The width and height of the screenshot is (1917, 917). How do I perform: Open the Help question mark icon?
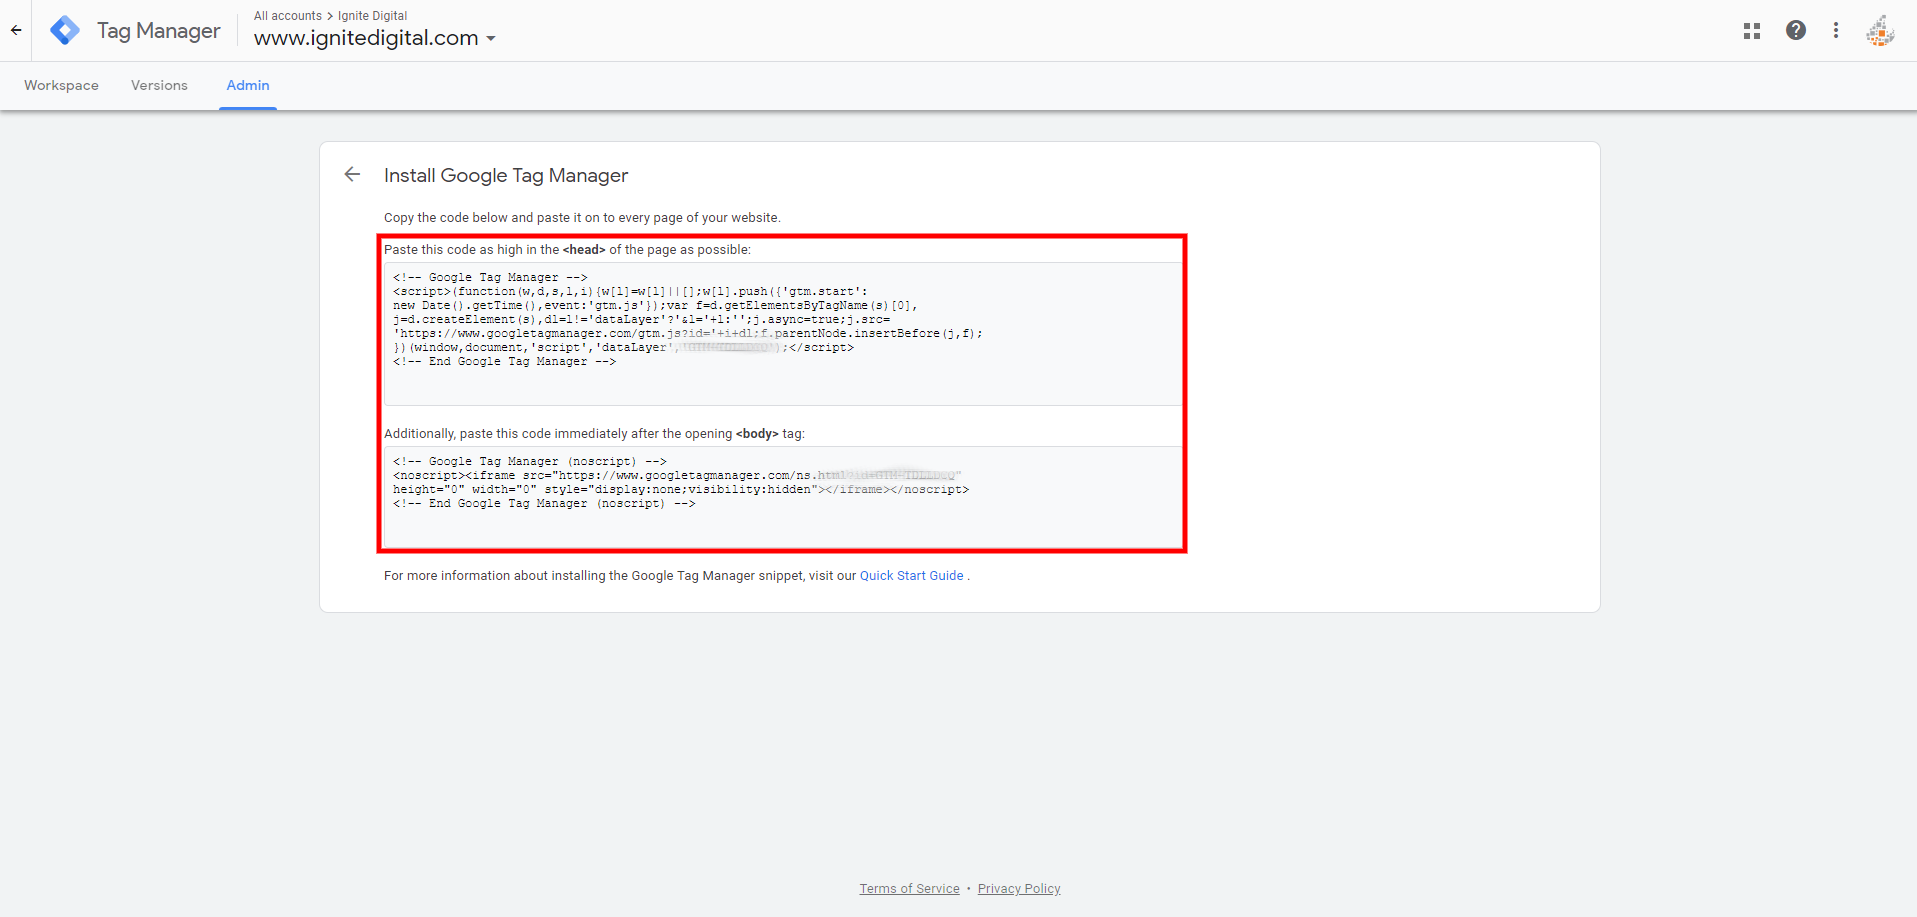[x=1795, y=30]
